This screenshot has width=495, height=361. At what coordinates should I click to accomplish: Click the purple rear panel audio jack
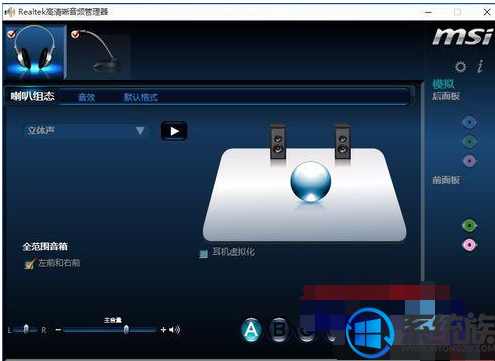[x=469, y=161]
